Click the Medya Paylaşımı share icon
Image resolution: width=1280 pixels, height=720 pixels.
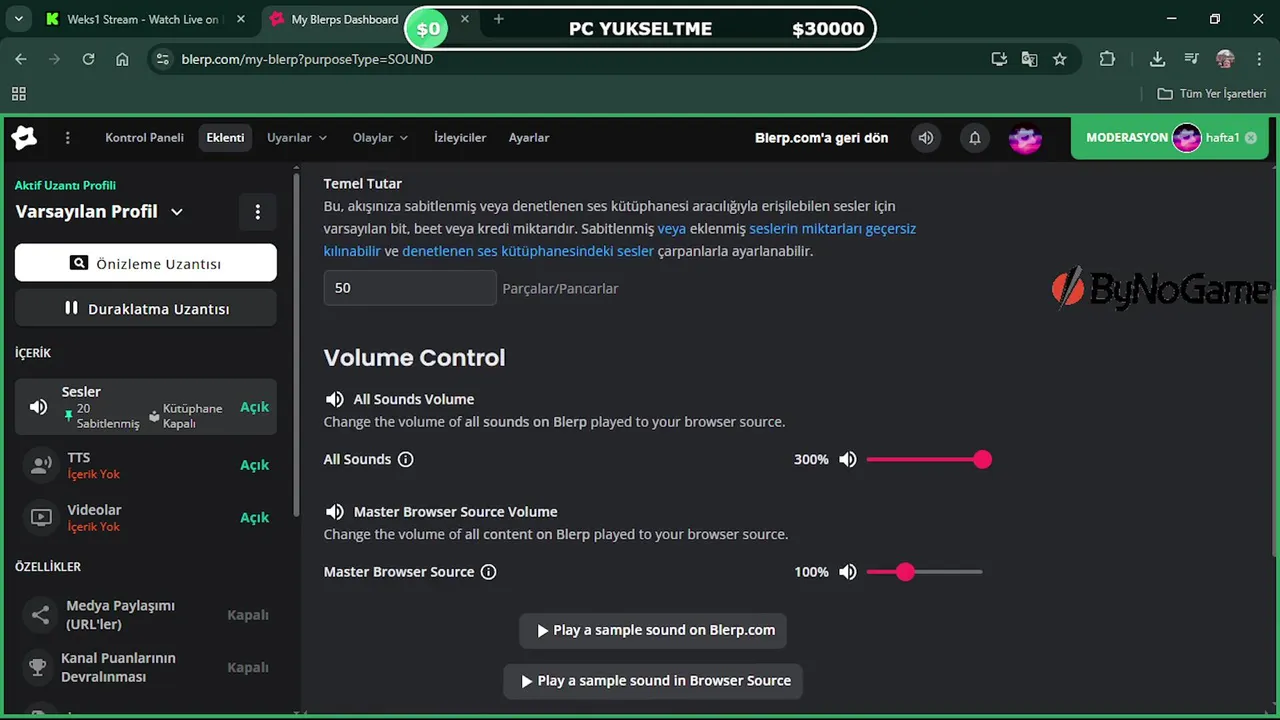pos(40,615)
